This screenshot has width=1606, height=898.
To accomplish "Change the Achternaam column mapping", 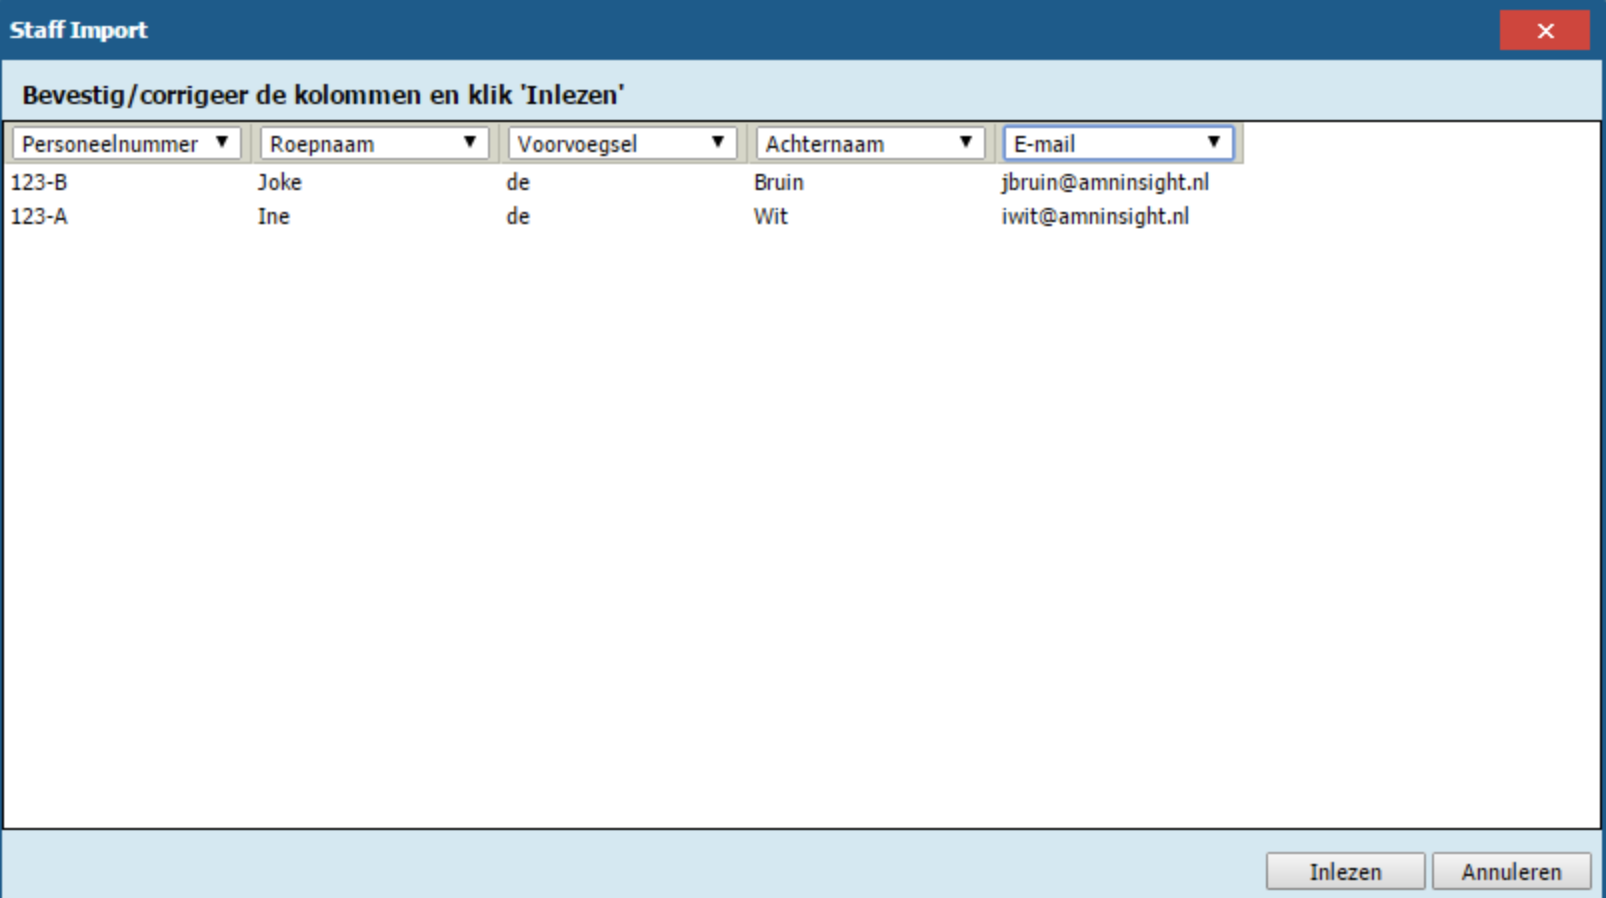I will (x=870, y=144).
